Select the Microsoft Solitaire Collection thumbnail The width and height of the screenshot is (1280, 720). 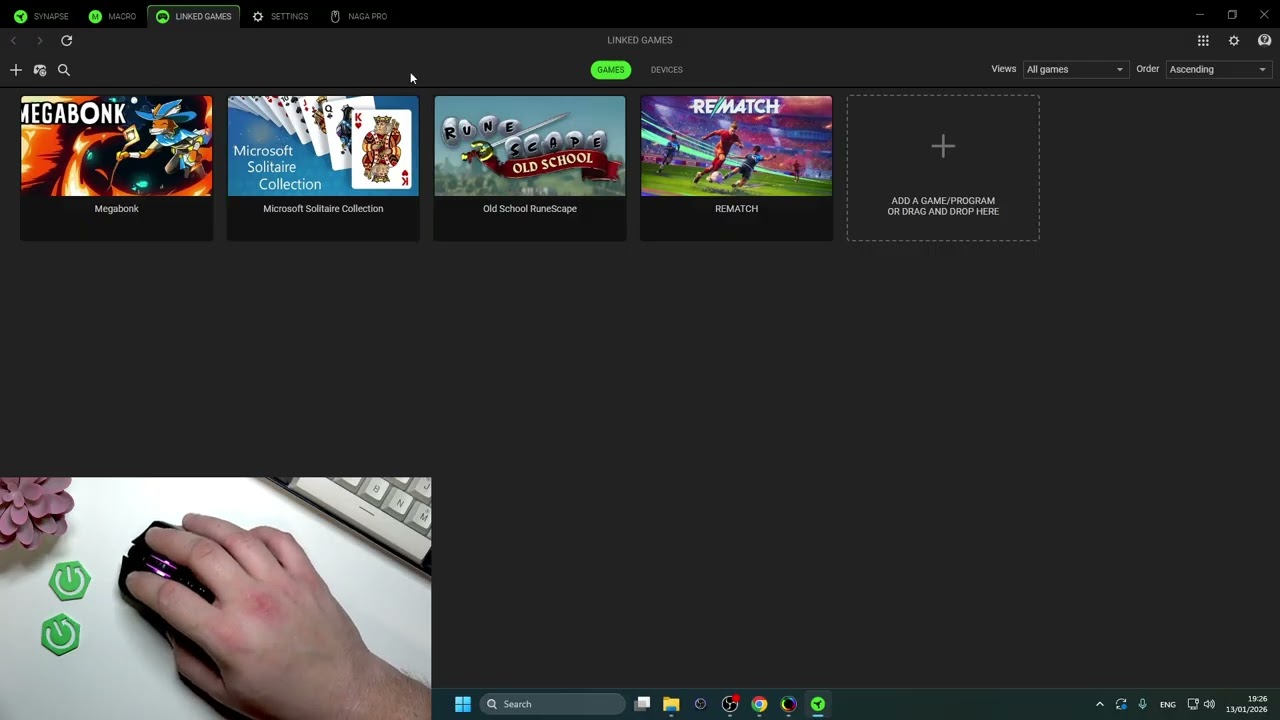(323, 146)
